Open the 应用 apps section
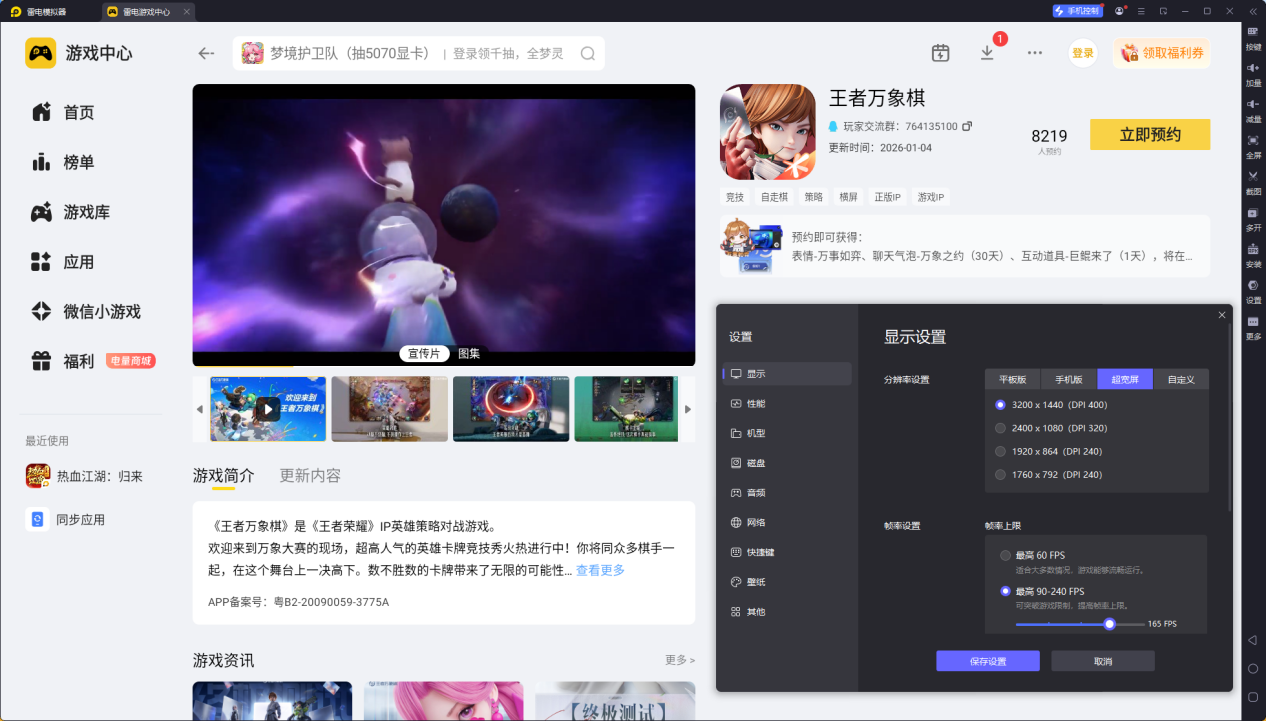This screenshot has height=721, width=1266. pyautogui.click(x=62, y=262)
